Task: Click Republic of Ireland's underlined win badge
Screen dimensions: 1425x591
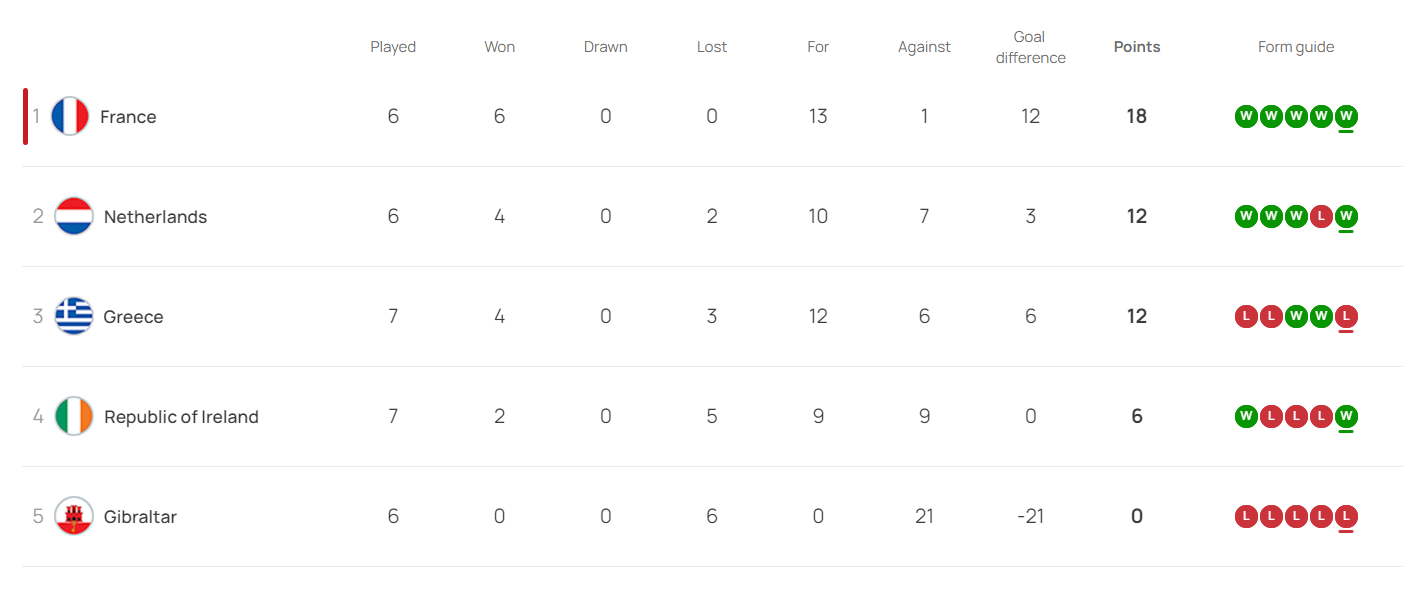Action: point(1346,417)
